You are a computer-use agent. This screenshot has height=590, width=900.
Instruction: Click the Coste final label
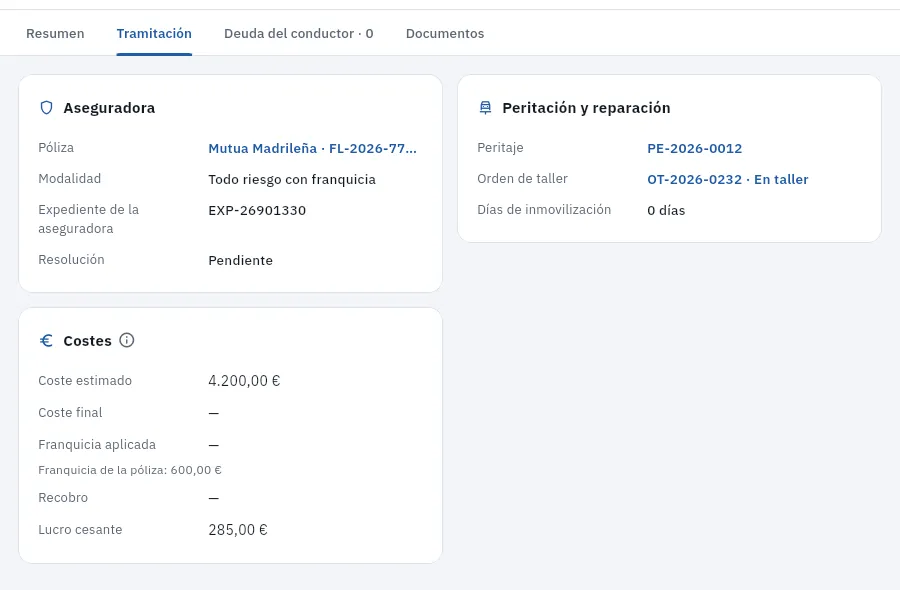tap(70, 413)
